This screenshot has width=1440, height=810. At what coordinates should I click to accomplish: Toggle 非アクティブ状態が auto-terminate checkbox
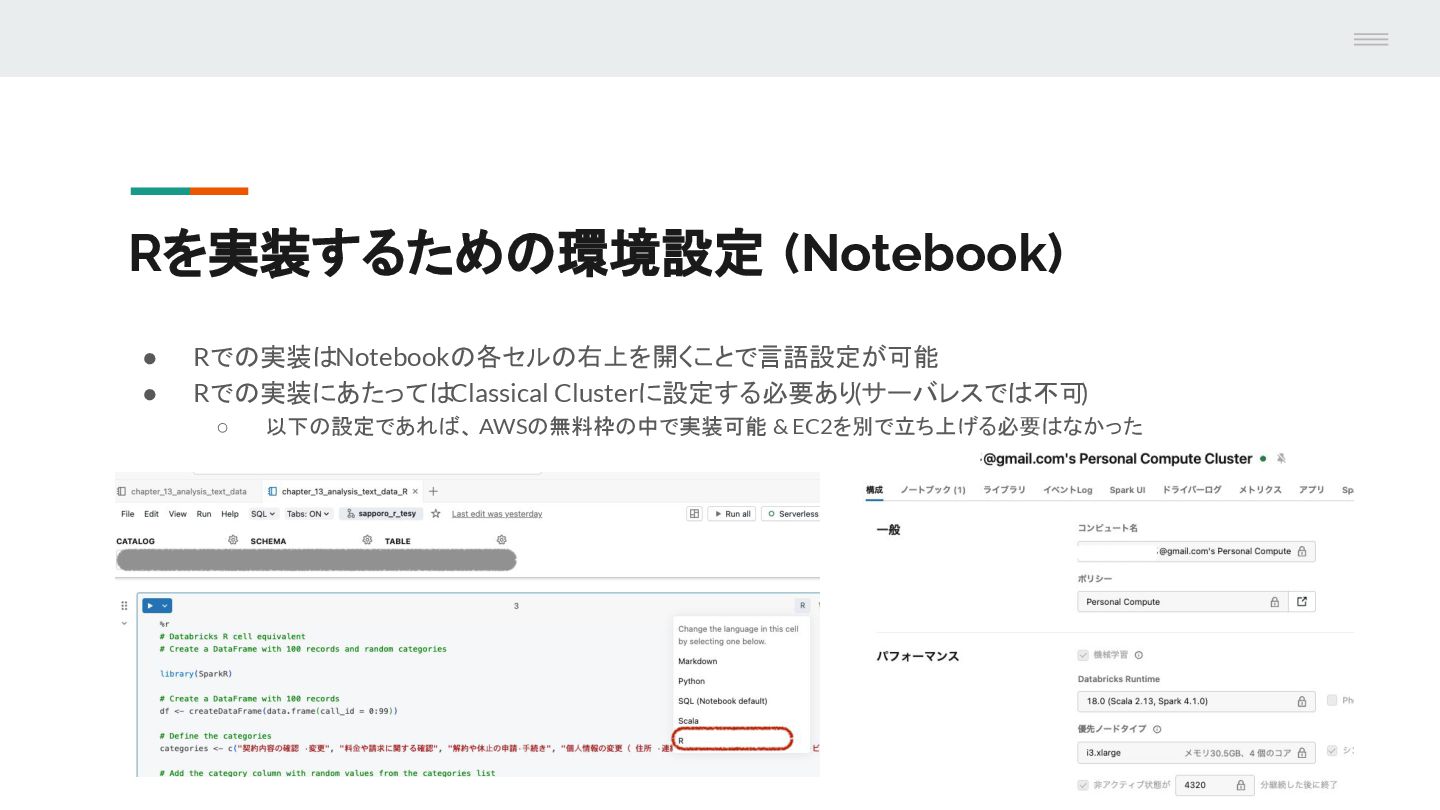[x=1083, y=785]
